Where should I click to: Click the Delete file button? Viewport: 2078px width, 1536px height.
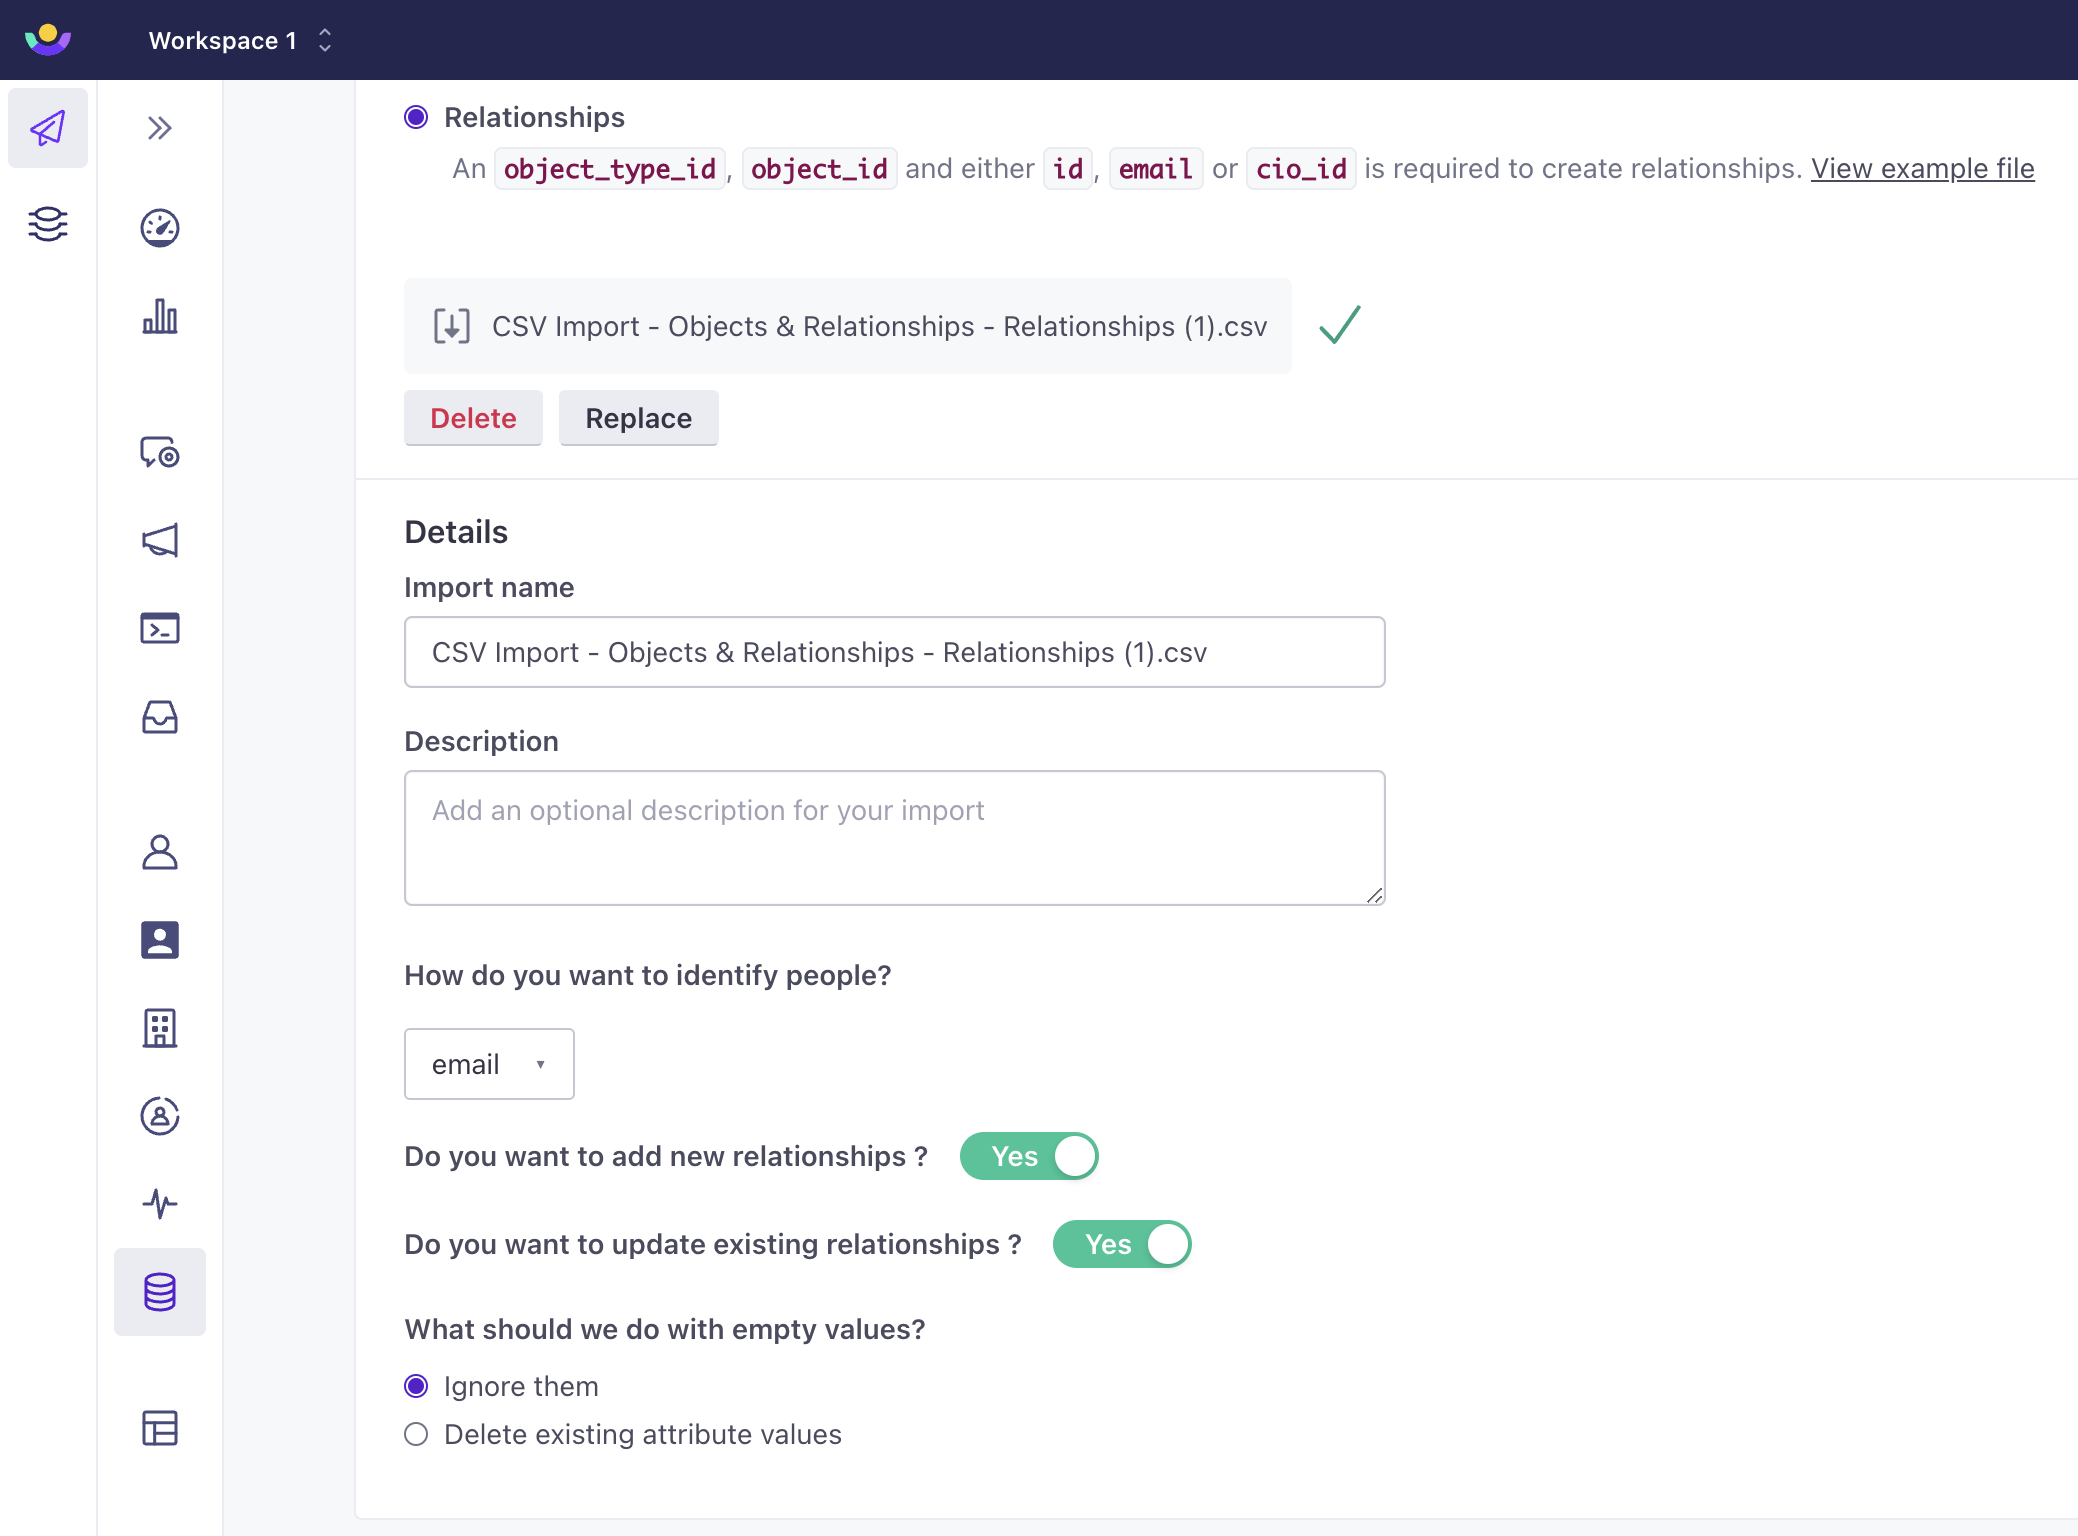pyautogui.click(x=473, y=418)
